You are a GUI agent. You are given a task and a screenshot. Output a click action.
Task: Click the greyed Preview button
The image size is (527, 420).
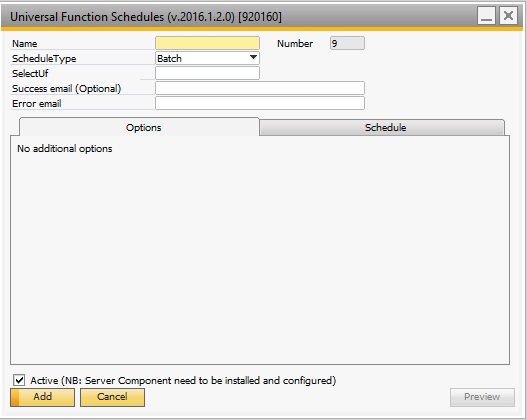482,397
